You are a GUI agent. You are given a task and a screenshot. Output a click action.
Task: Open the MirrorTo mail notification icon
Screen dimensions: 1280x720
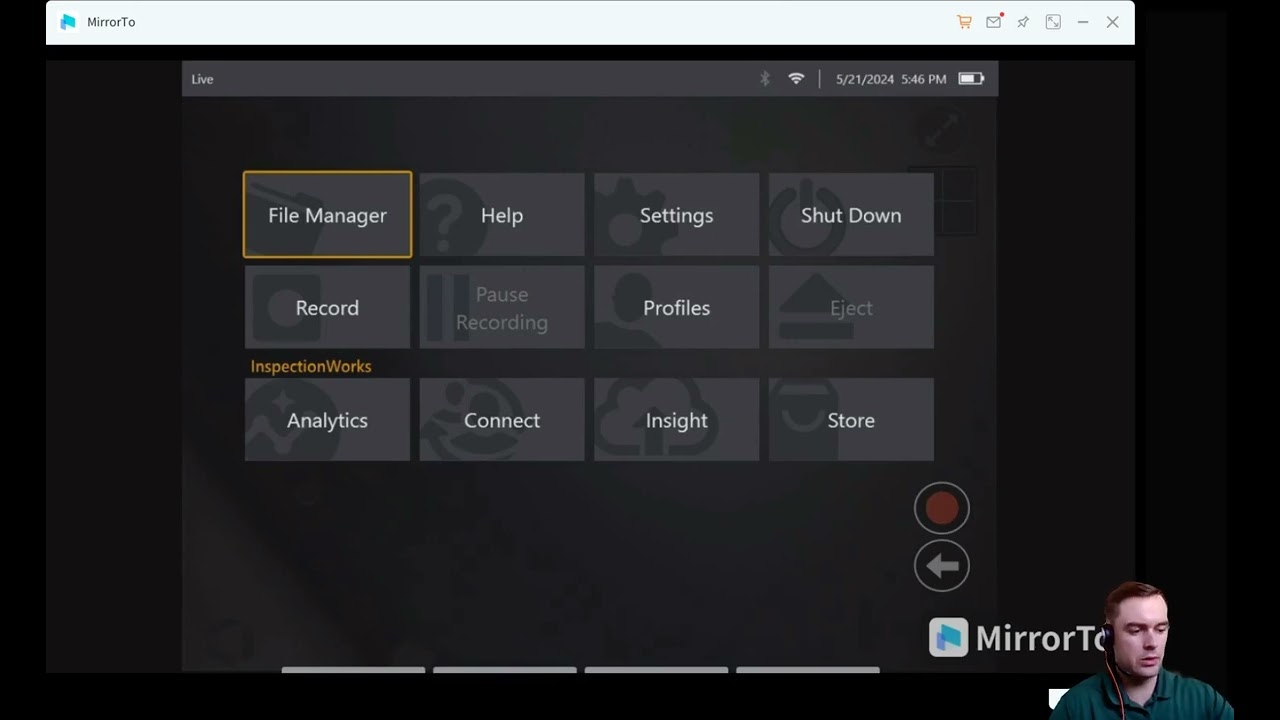click(994, 22)
